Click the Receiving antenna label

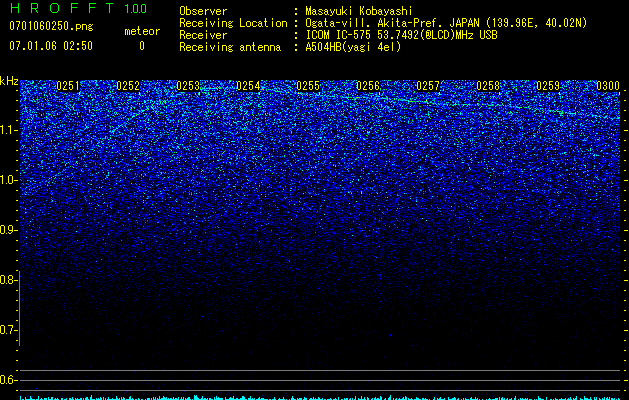tap(230, 47)
